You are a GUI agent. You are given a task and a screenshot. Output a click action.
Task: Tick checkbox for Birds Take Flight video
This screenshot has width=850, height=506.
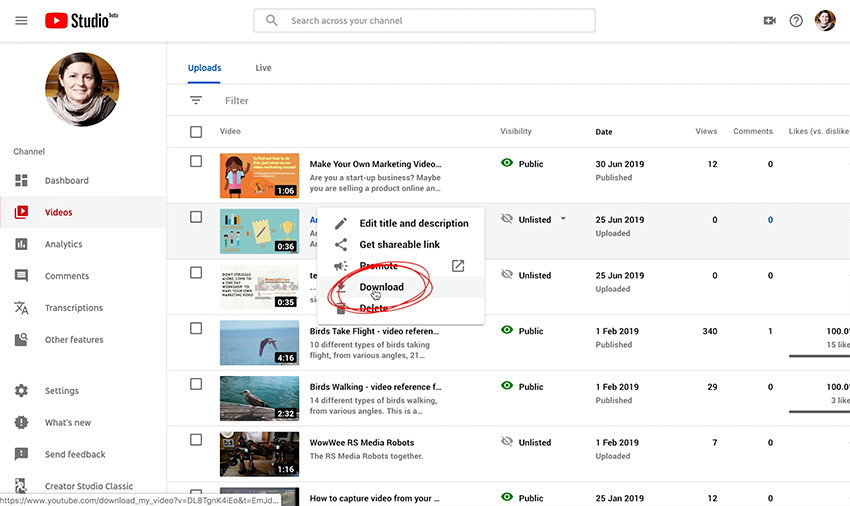point(196,329)
